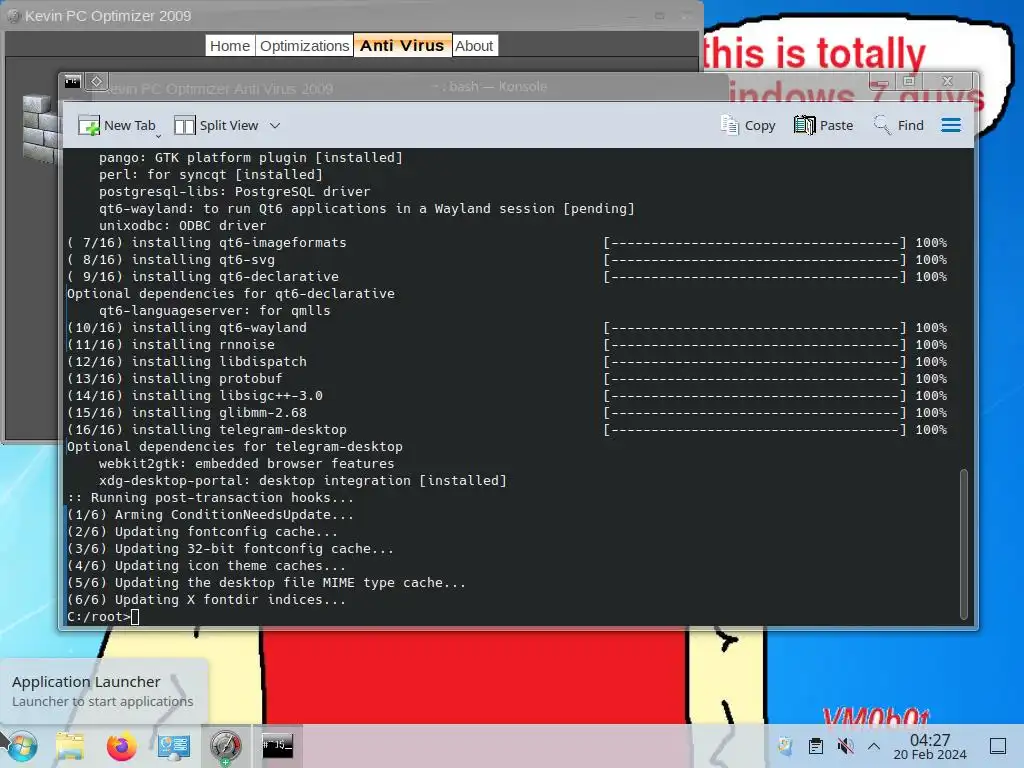
Task: Expand the Split View chevron dropdown
Action: pyautogui.click(x=275, y=125)
